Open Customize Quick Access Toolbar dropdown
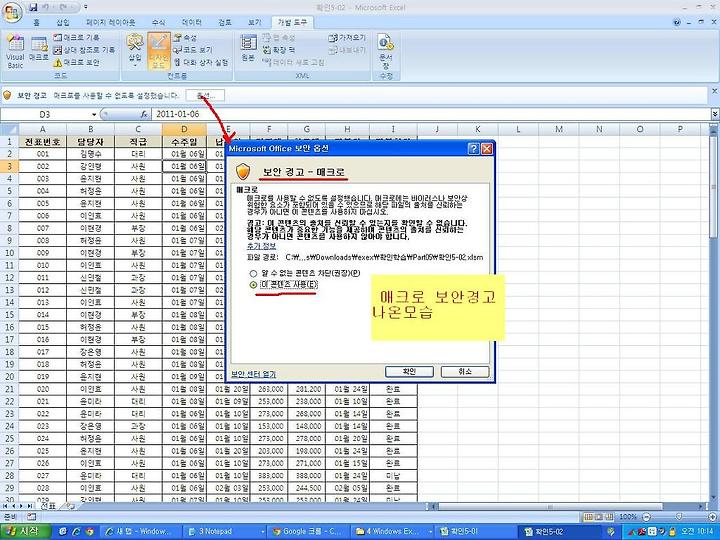 (x=86, y=7)
